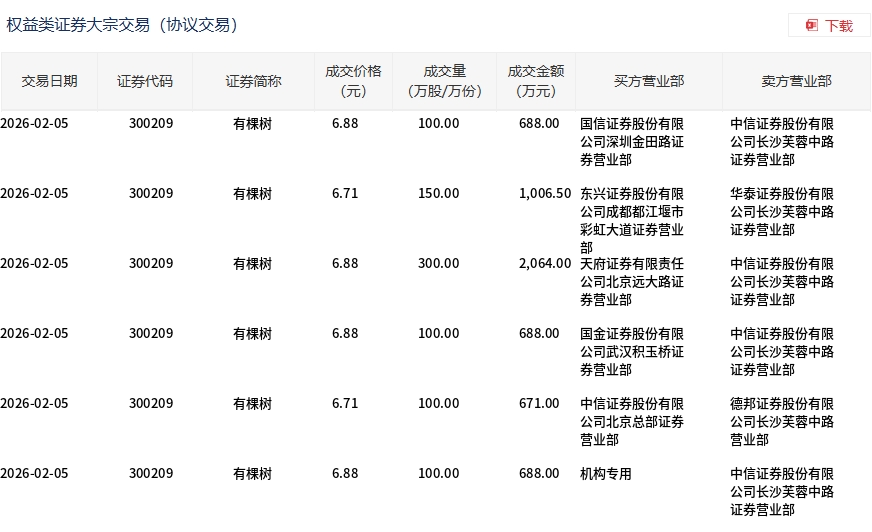
Task: Click seller 中信证券 in the 天府证券 row
Action: click(x=782, y=282)
